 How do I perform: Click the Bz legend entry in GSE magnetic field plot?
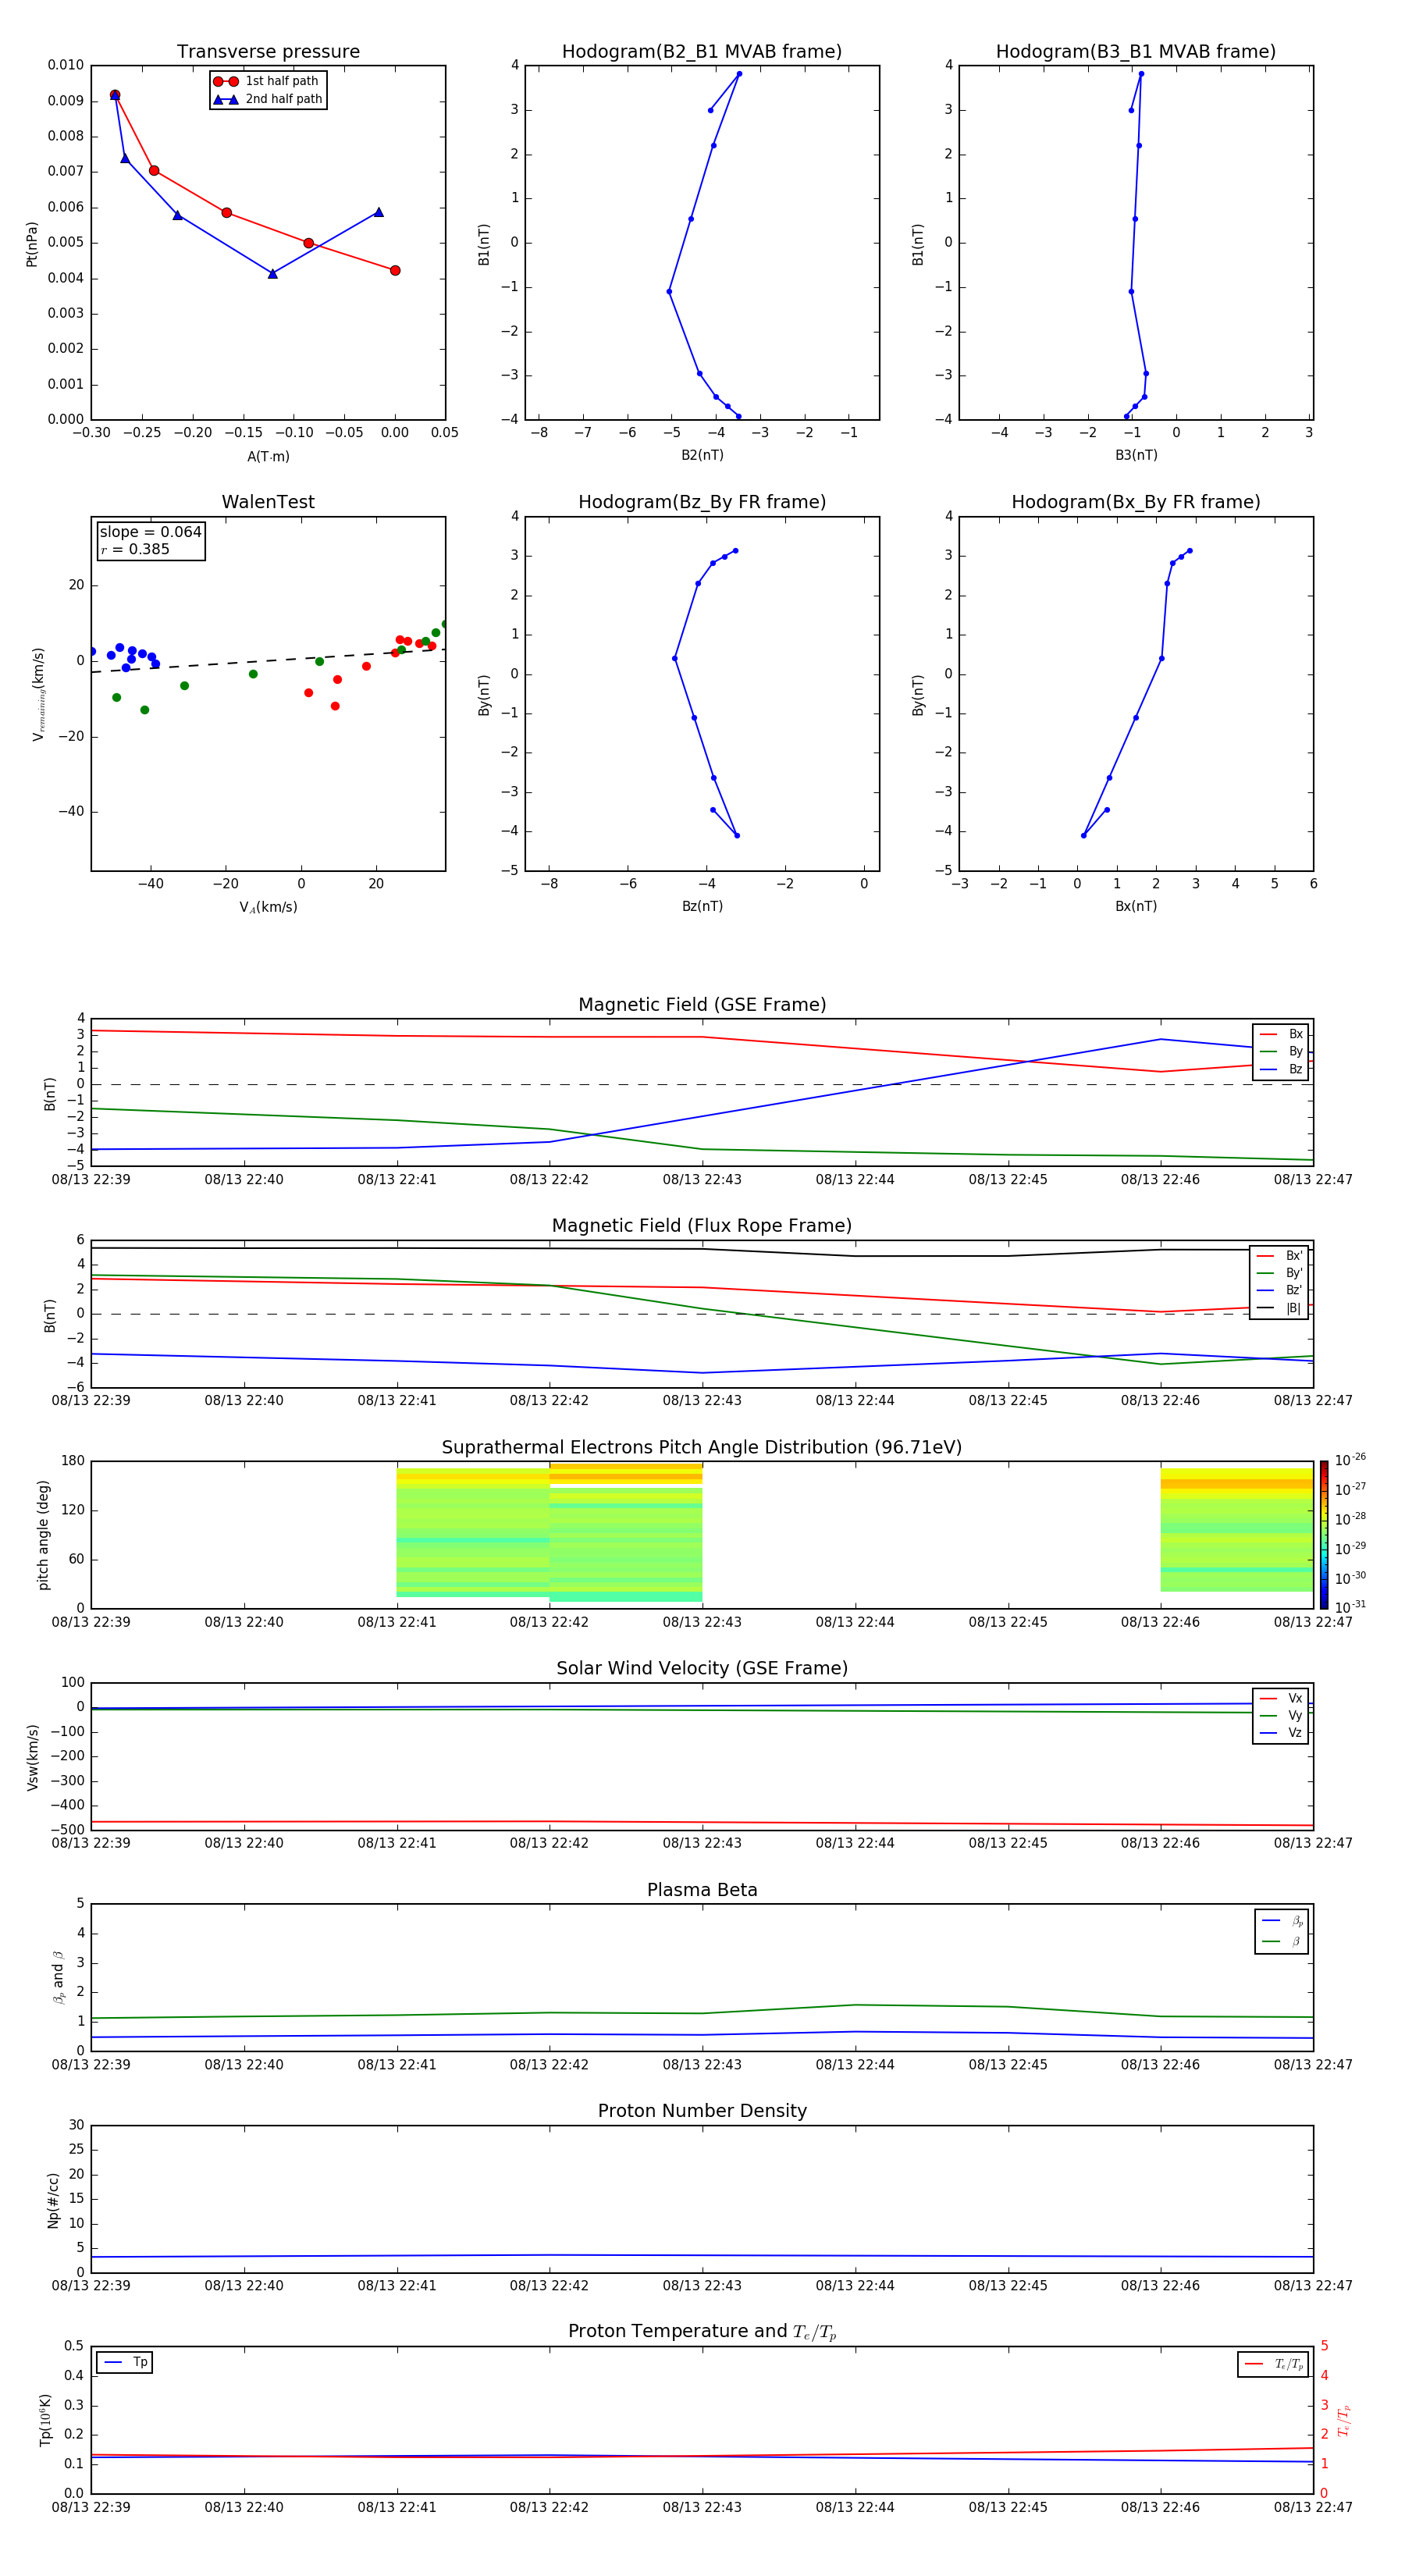(x=1281, y=1069)
